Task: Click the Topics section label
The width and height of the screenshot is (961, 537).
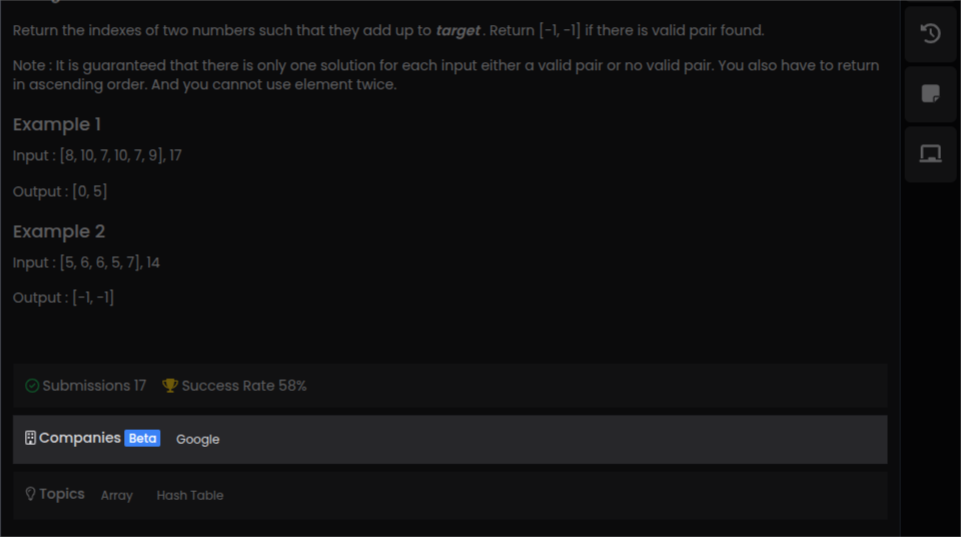Action: (62, 494)
